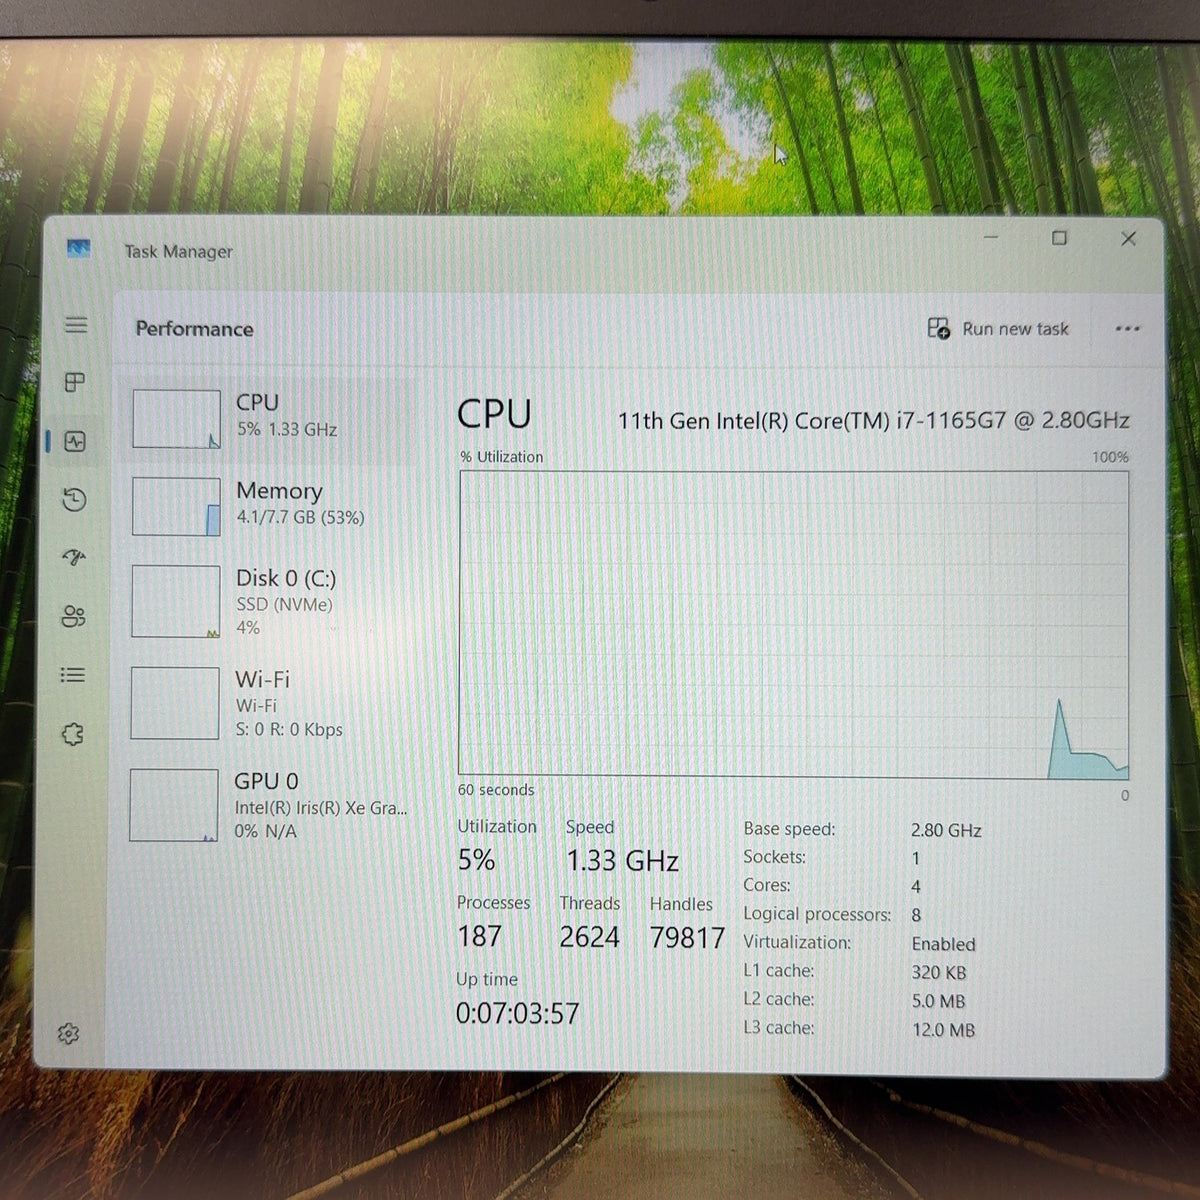Viewport: 1200px width, 1200px height.
Task: Open the Details page icon
Action: tap(73, 675)
